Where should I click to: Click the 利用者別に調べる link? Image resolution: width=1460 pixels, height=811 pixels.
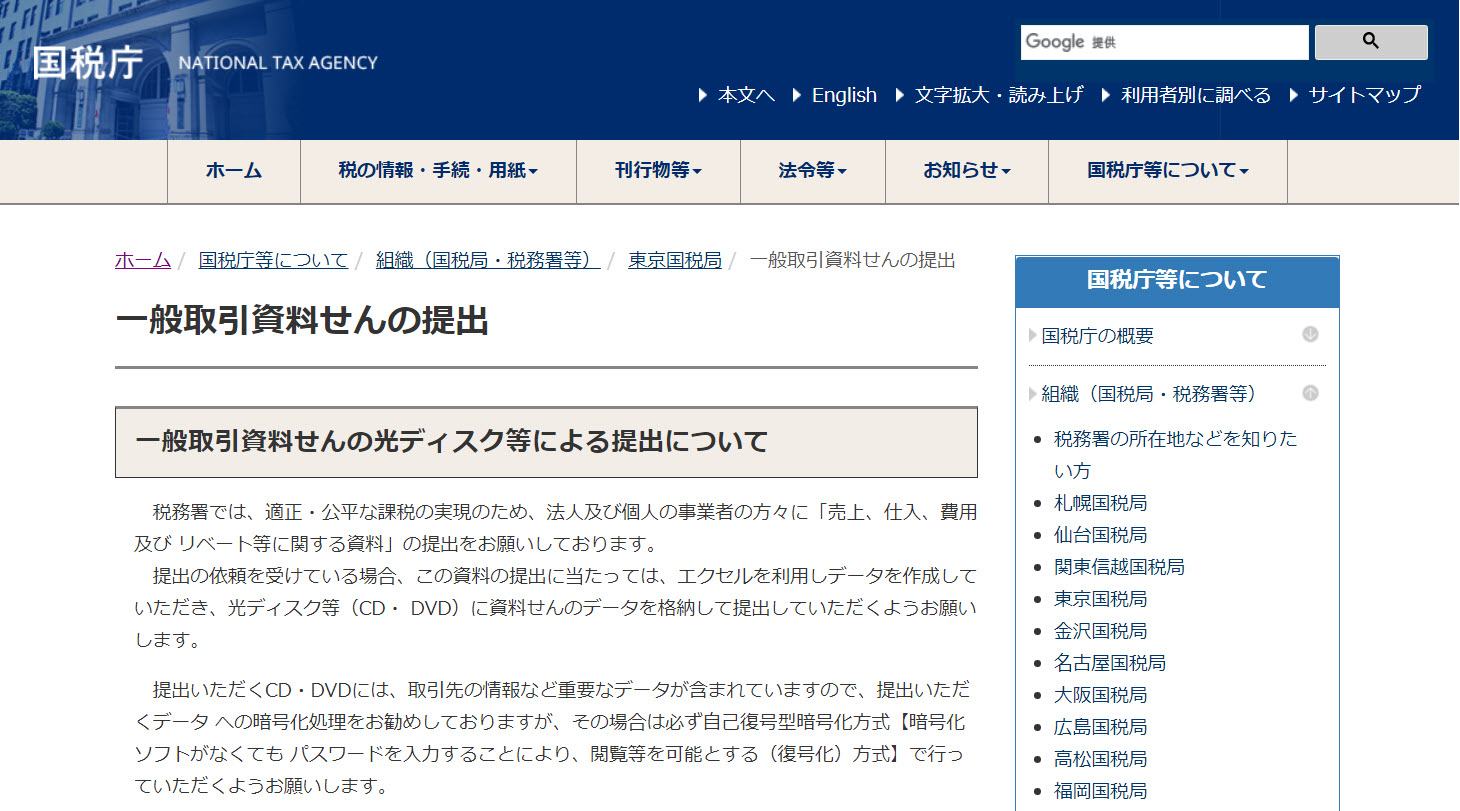tap(1195, 95)
